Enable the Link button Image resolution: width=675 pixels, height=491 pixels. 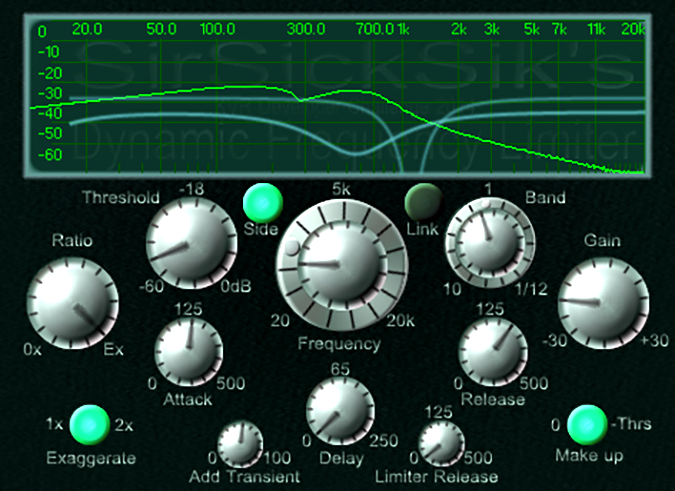click(x=424, y=203)
